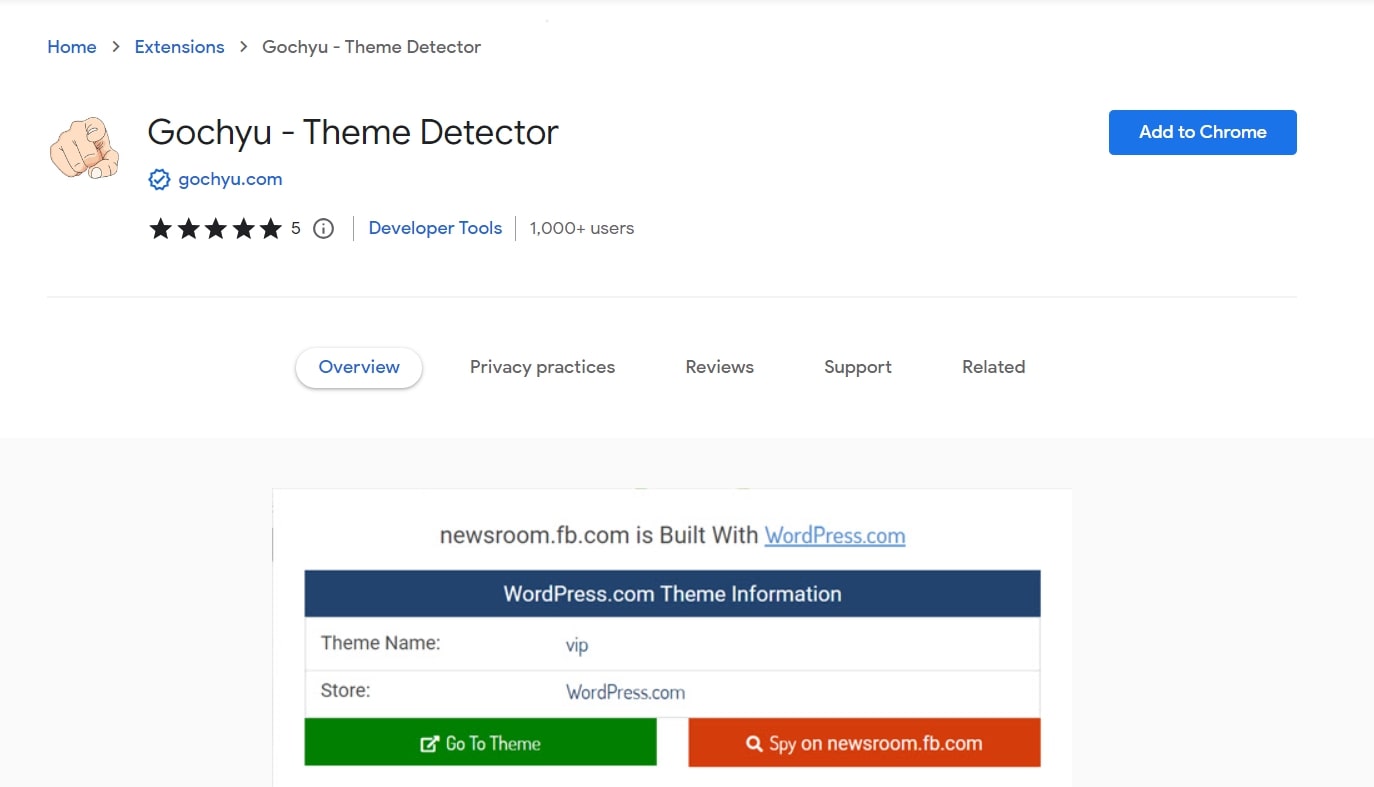Click the external link icon in Go To Theme

tap(430, 744)
